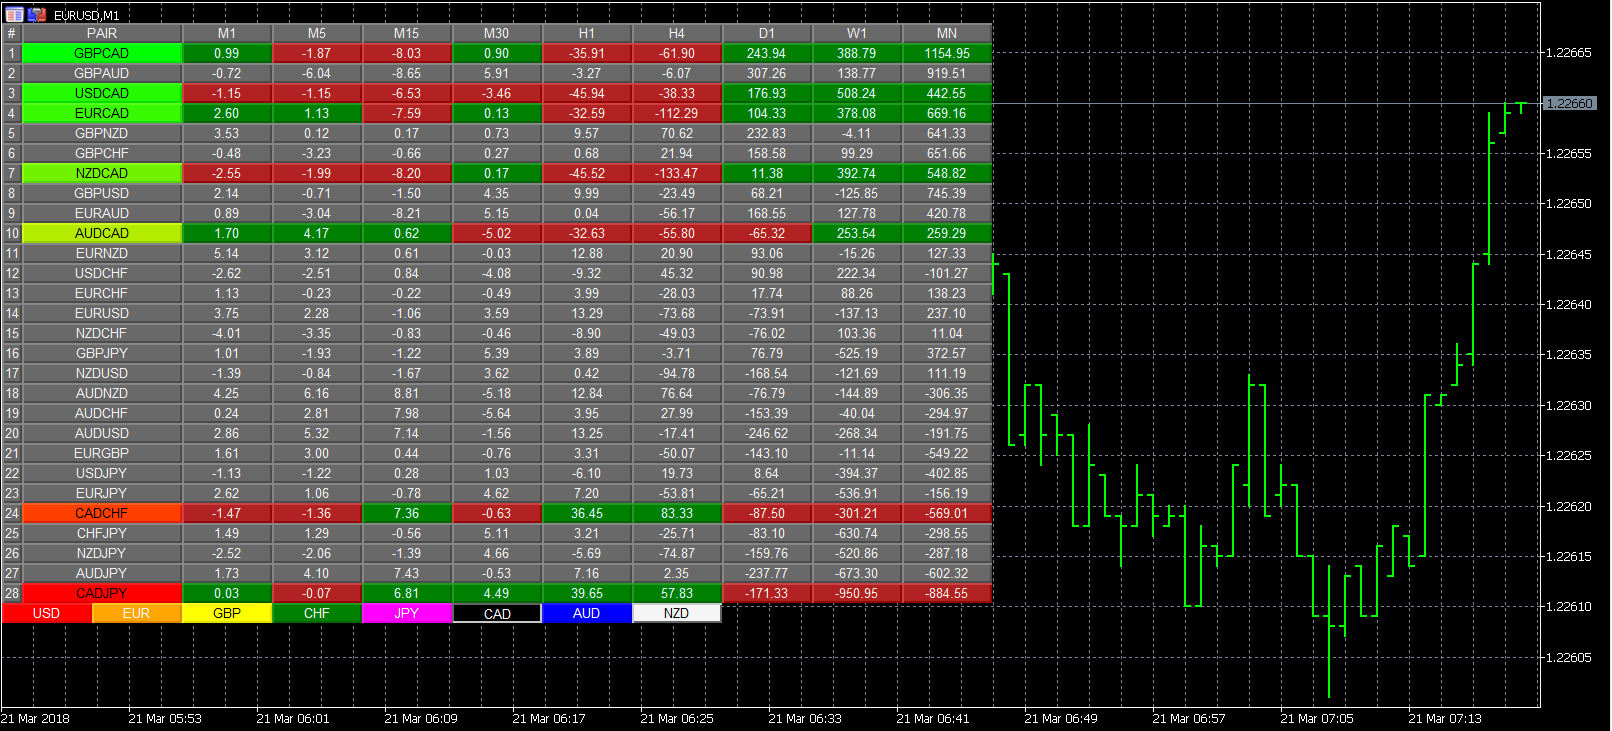1612x731 pixels.
Task: Select the GBPCHF pair cell
Action: tap(102, 153)
